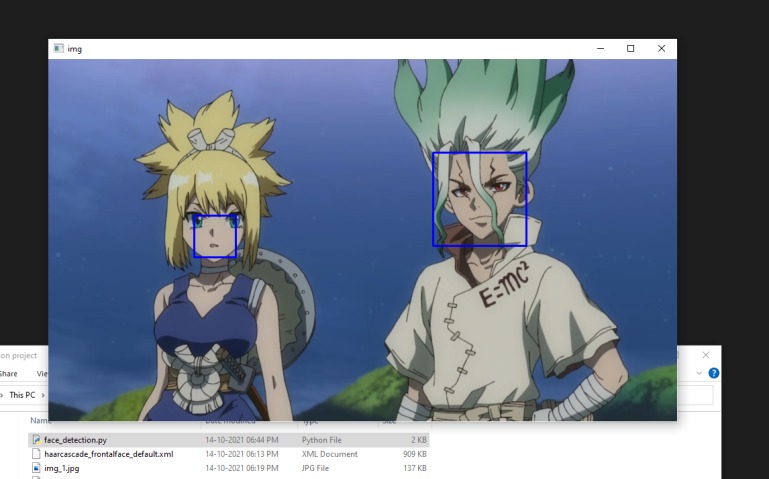Screen dimensions: 769x479
Task: Click the File Explorer search box
Action: (x=694, y=395)
